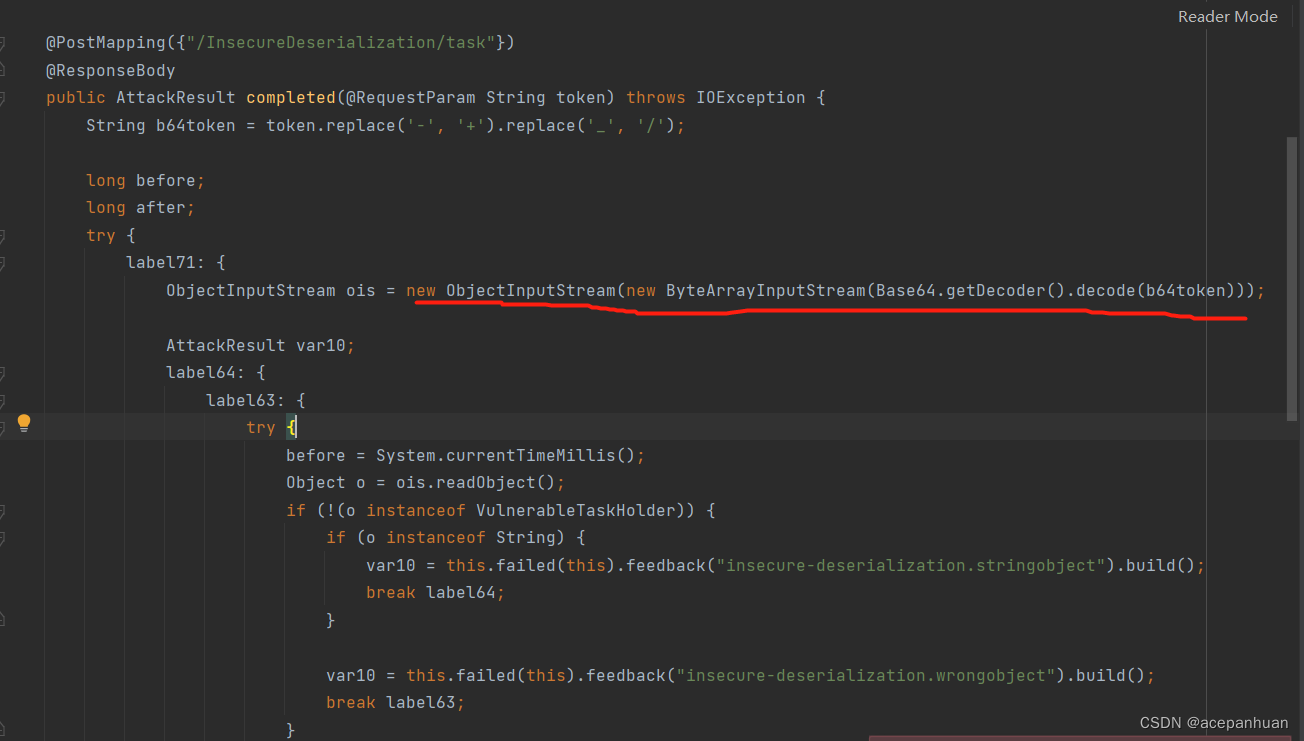Click 'ois.readObject()' call
This screenshot has height=741, width=1304.
point(475,483)
